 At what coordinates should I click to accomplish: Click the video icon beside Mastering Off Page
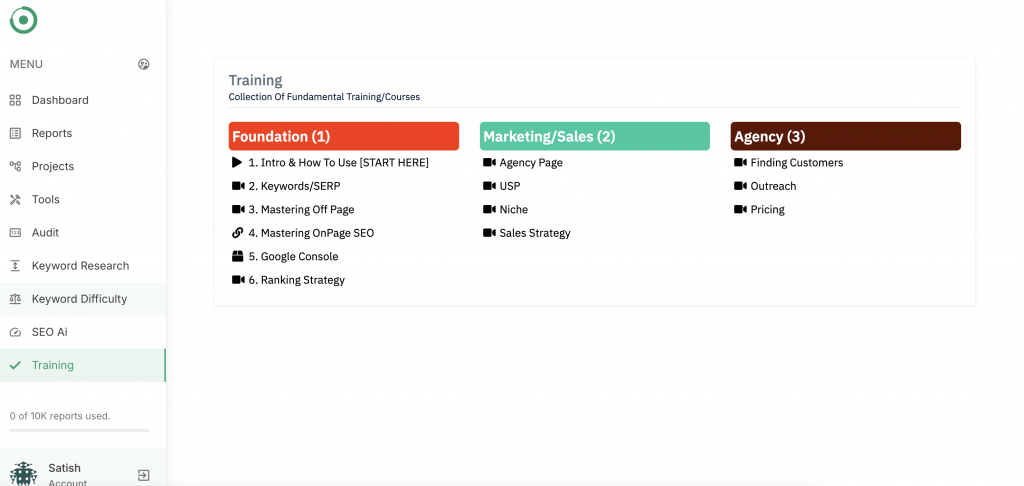(238, 209)
